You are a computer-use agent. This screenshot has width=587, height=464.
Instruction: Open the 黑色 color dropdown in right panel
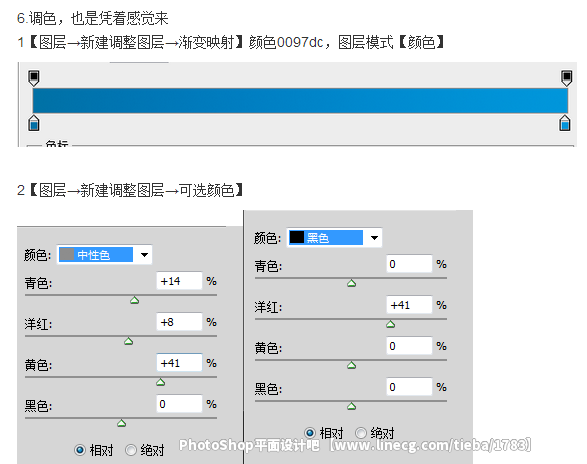334,237
